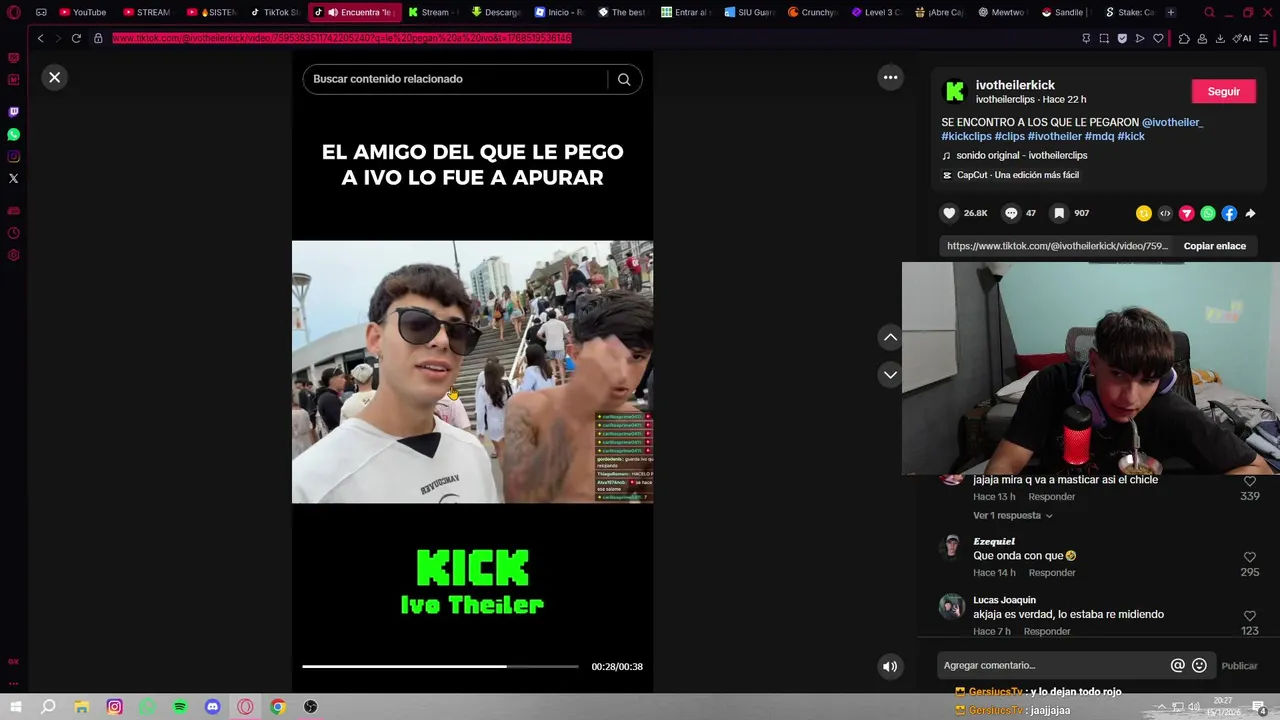Screen dimensions: 1280x720
Task: Open browser extensions cube icon
Action: click(x=1184, y=38)
